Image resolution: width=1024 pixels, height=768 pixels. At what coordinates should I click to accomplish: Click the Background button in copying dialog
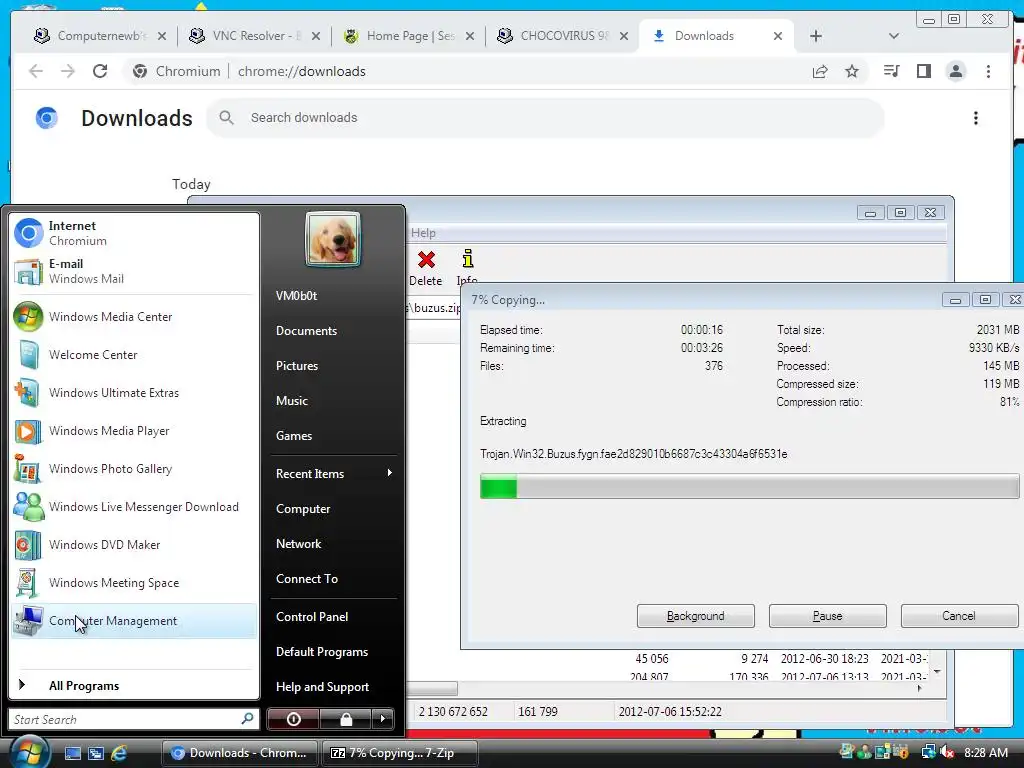pos(696,616)
